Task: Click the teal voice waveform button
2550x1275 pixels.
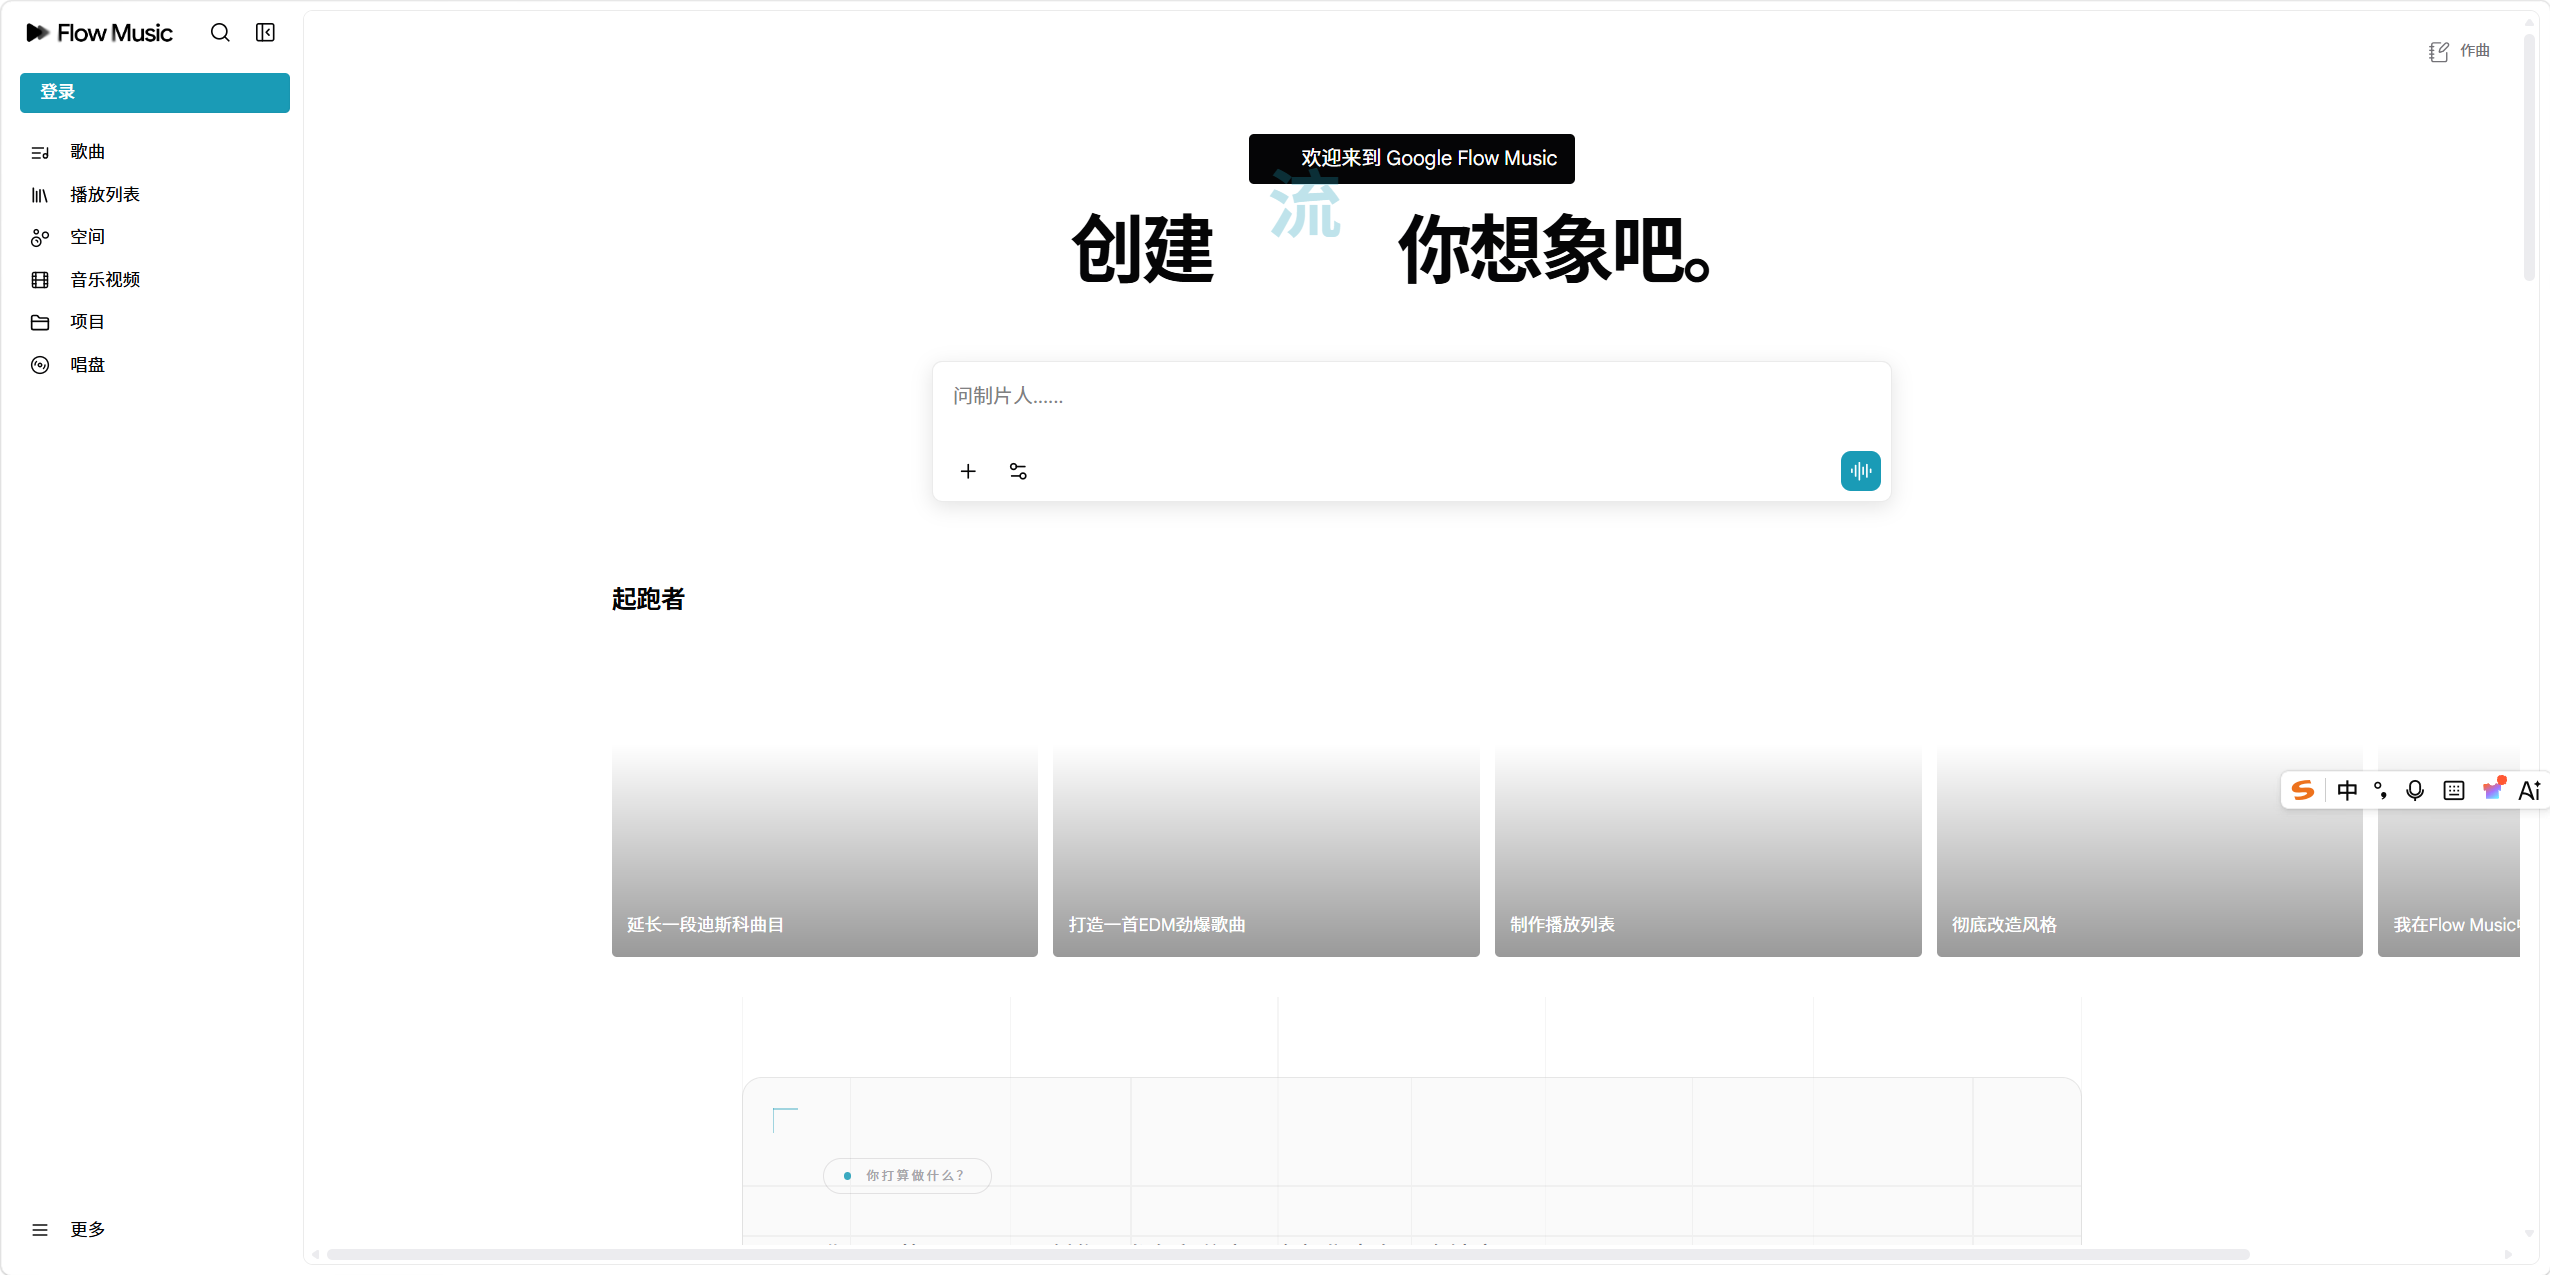Action: point(1860,471)
